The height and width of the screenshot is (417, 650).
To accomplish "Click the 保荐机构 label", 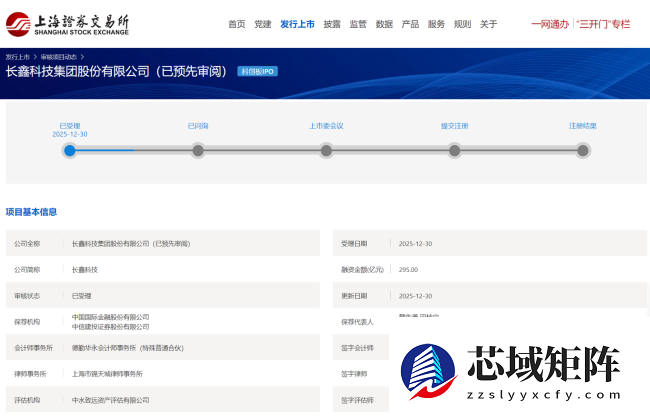I will coord(27,322).
